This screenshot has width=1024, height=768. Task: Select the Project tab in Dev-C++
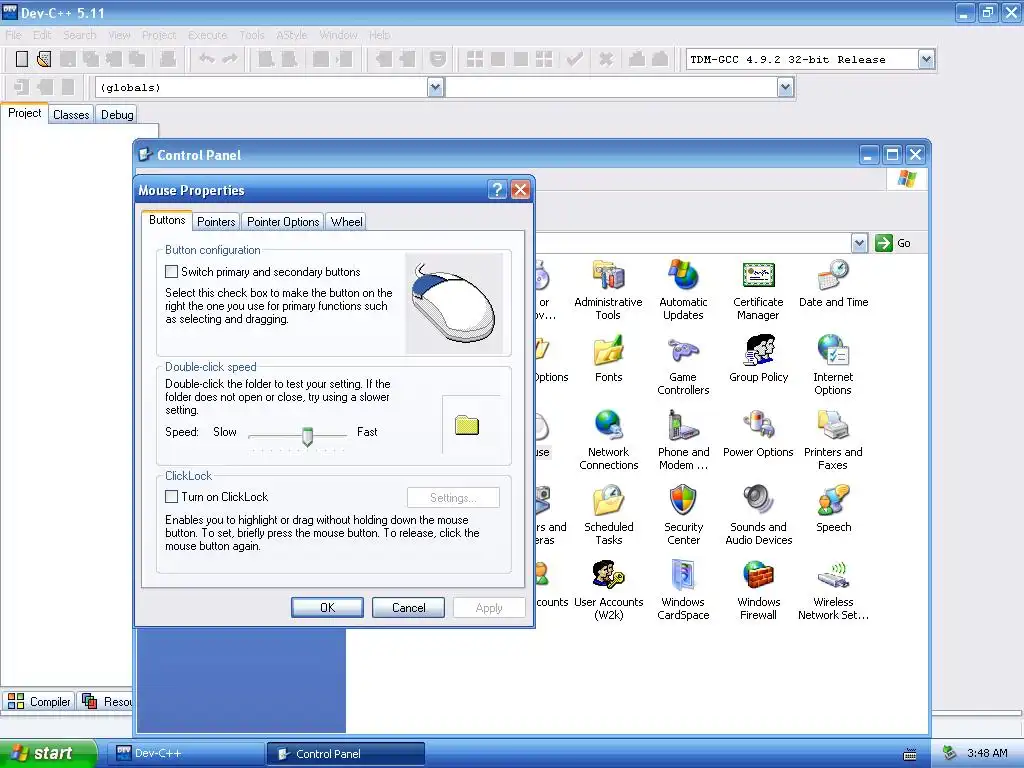[x=25, y=113]
